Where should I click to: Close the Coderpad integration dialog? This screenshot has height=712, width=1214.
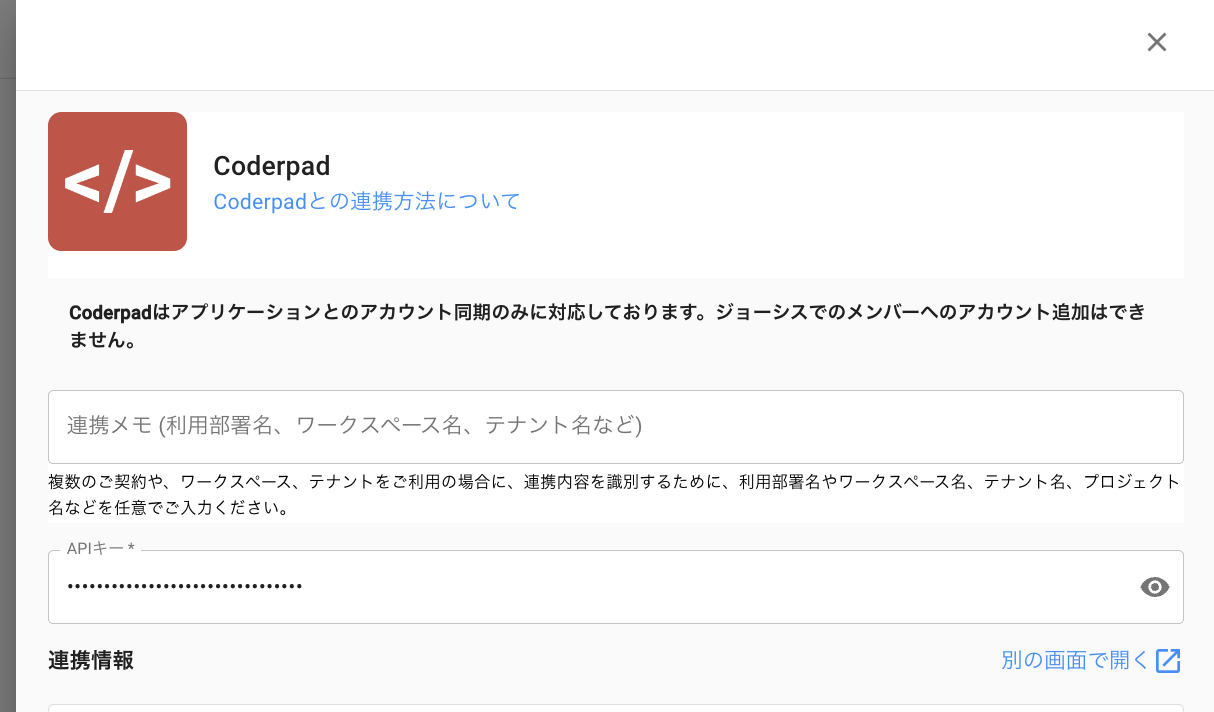(1156, 42)
